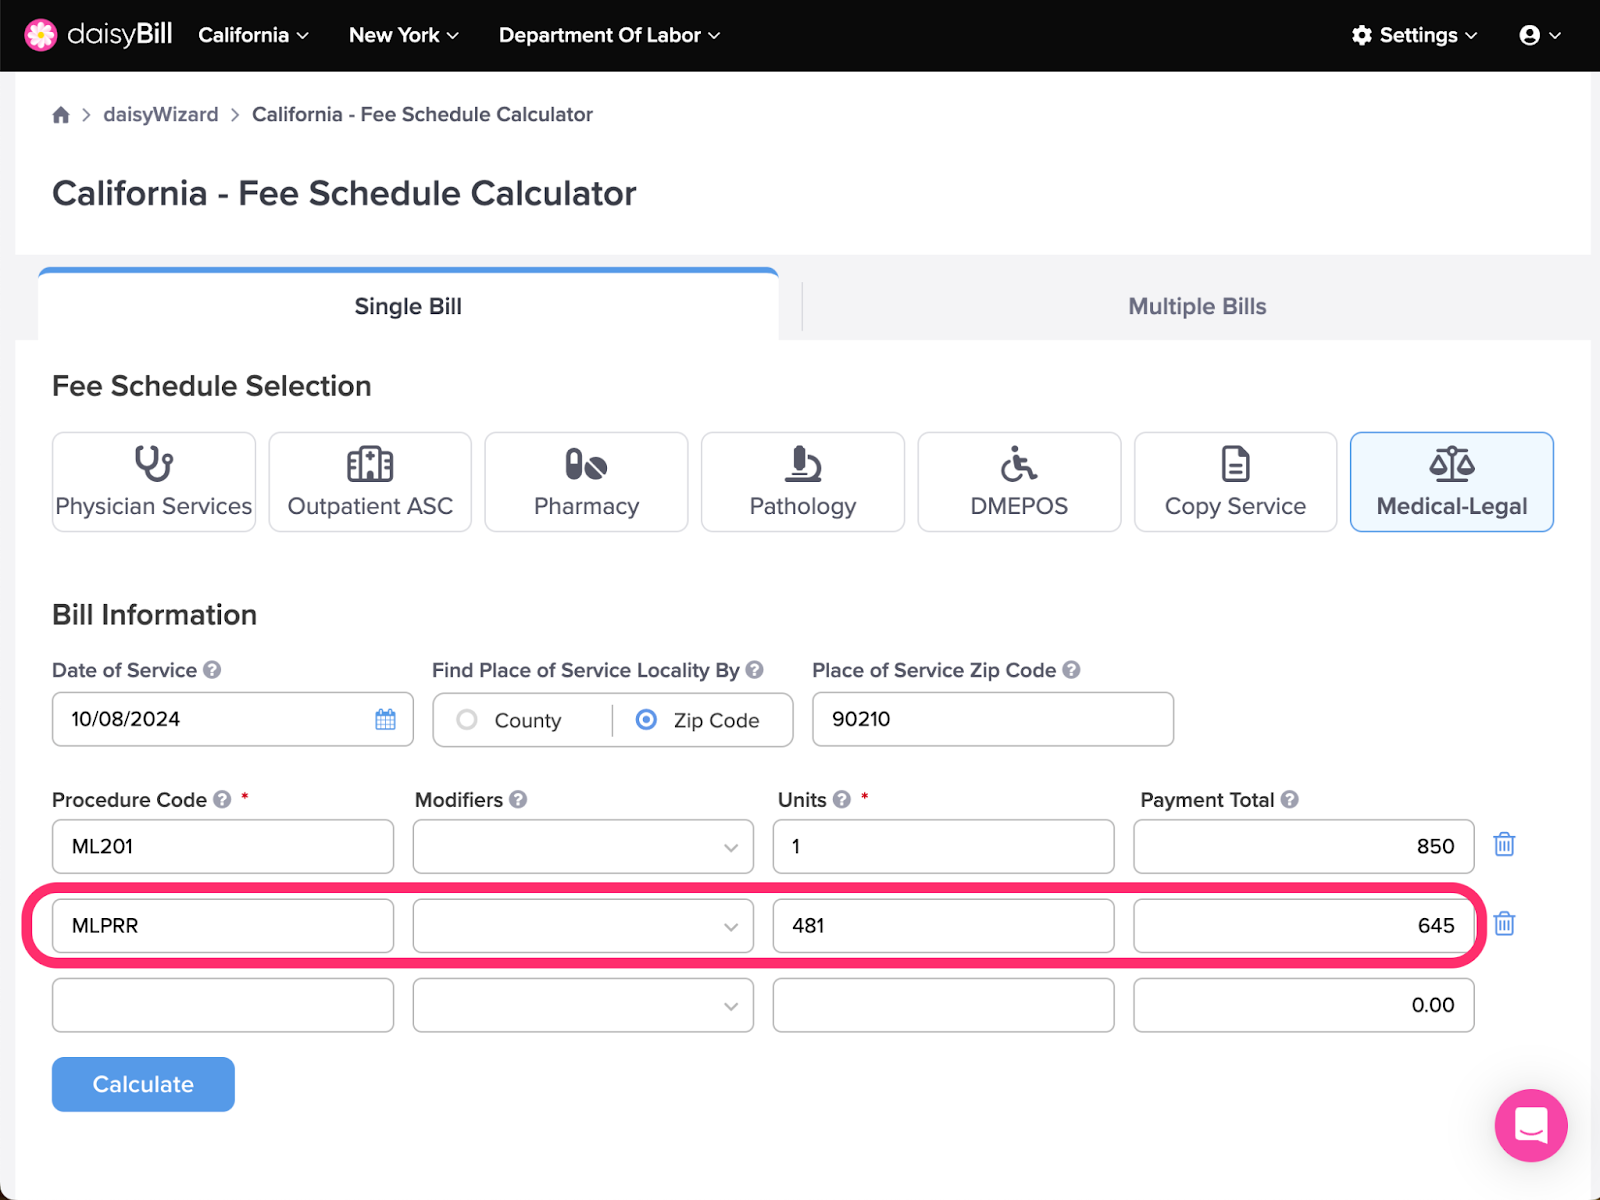Select Pathology fee schedule
Image resolution: width=1600 pixels, height=1200 pixels.
803,482
